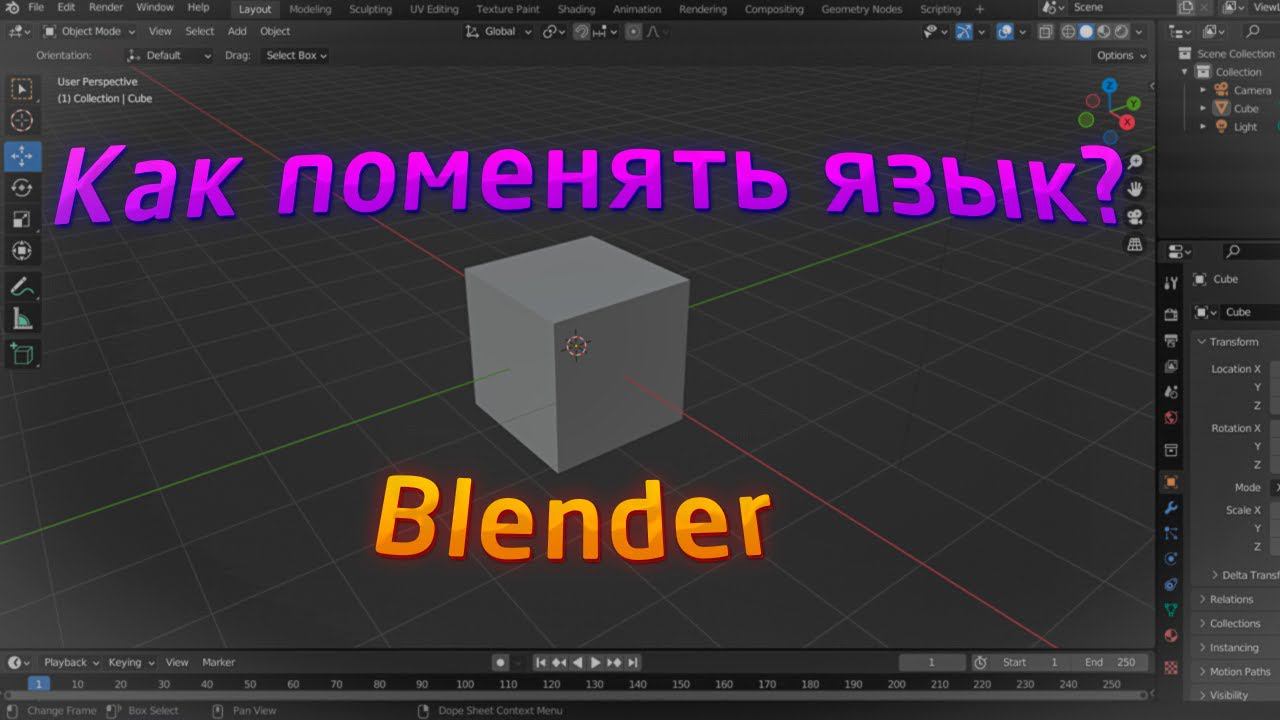Switch to wireframe viewport shading

coord(1068,31)
